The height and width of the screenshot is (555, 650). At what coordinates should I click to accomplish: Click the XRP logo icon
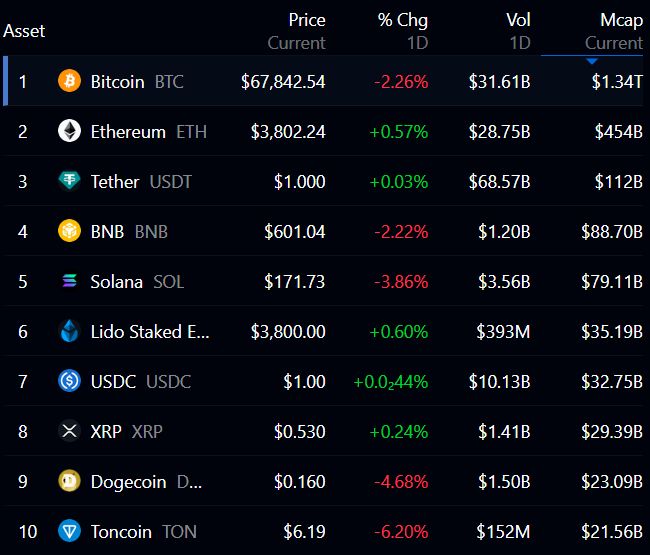click(69, 431)
